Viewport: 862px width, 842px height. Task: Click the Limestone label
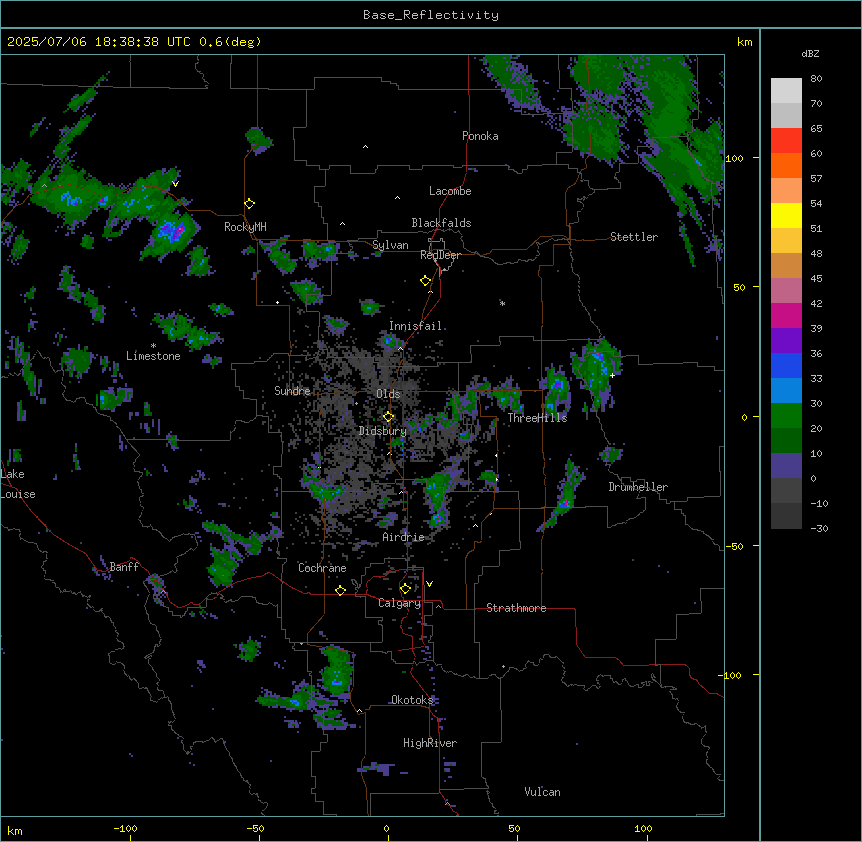(153, 356)
